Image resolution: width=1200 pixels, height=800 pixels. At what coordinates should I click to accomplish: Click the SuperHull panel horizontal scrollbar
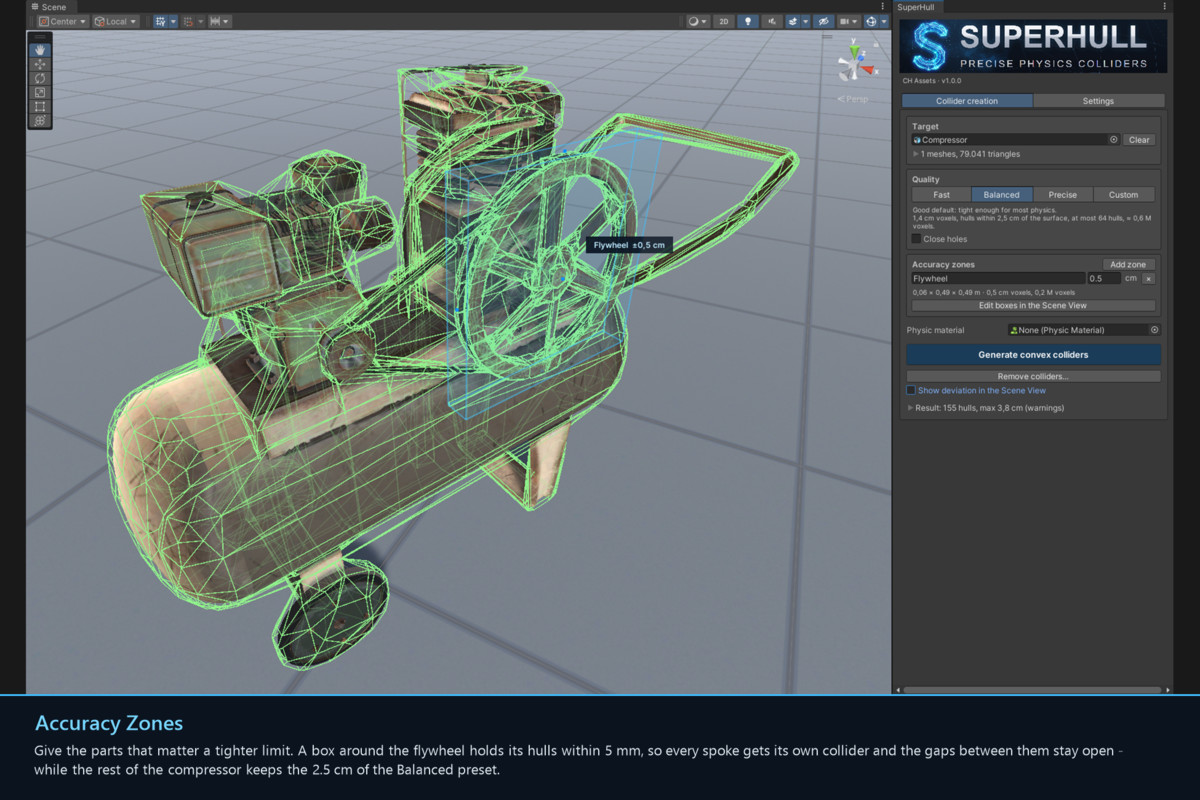1033,689
